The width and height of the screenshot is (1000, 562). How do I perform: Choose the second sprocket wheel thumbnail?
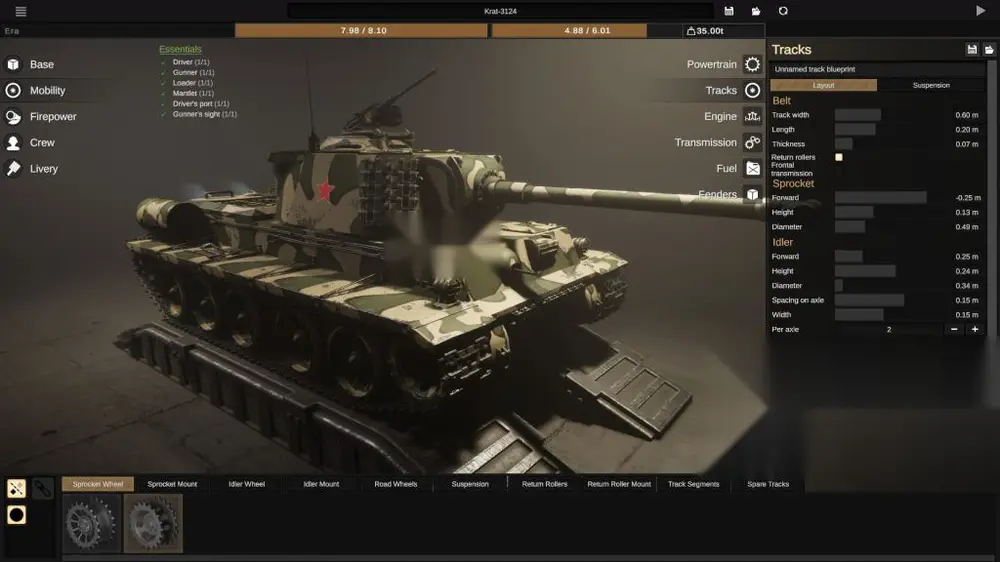coord(153,523)
